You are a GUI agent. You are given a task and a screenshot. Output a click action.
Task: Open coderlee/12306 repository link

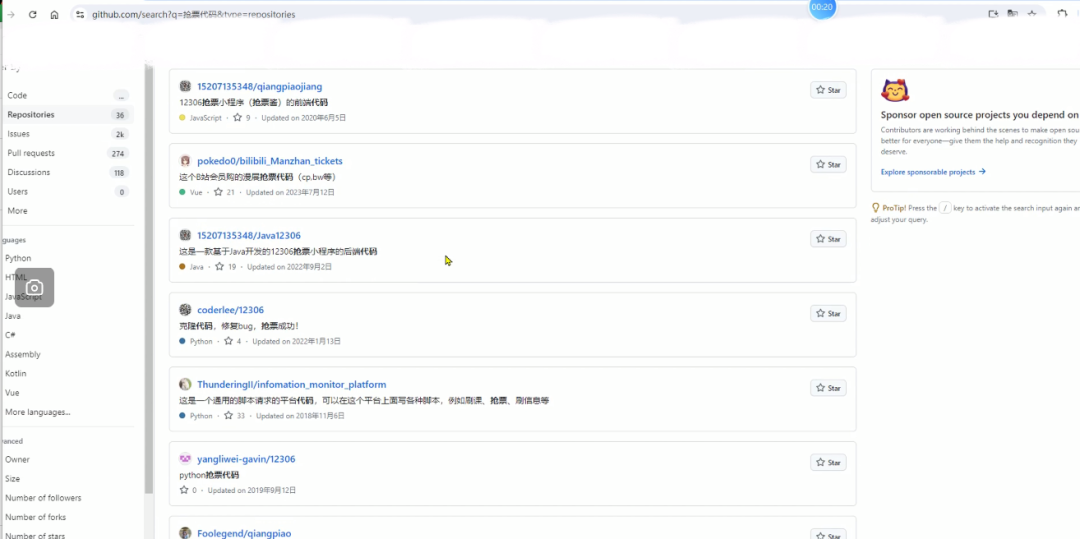[231, 310]
